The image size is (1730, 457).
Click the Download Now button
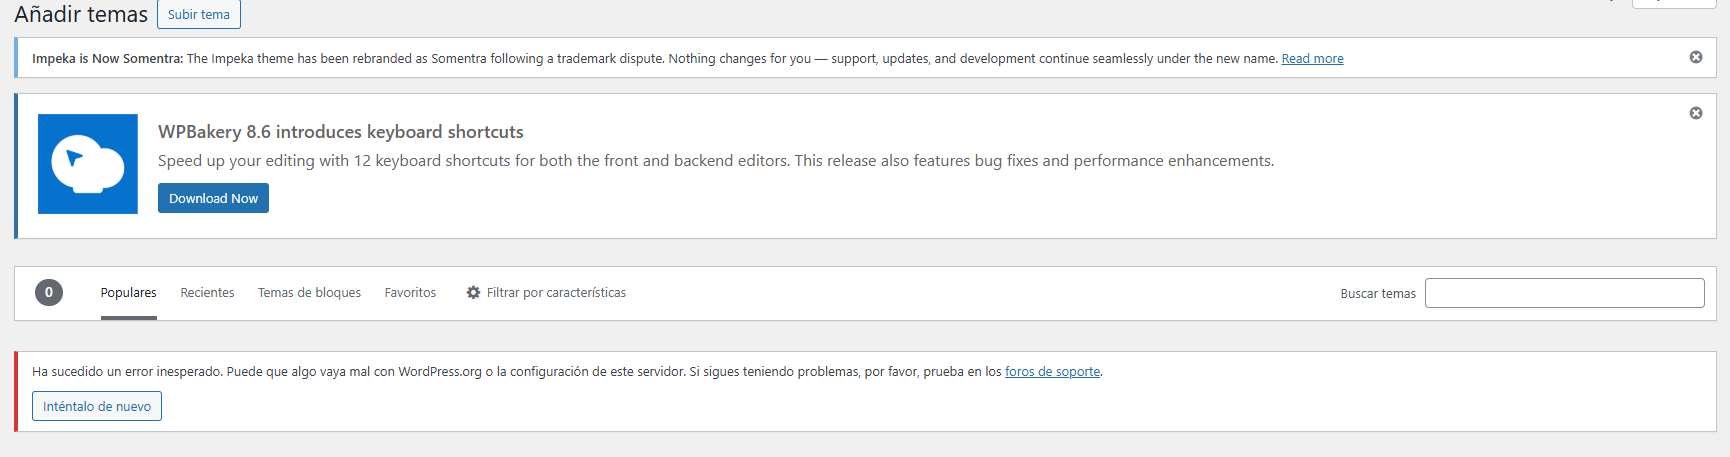(x=213, y=198)
